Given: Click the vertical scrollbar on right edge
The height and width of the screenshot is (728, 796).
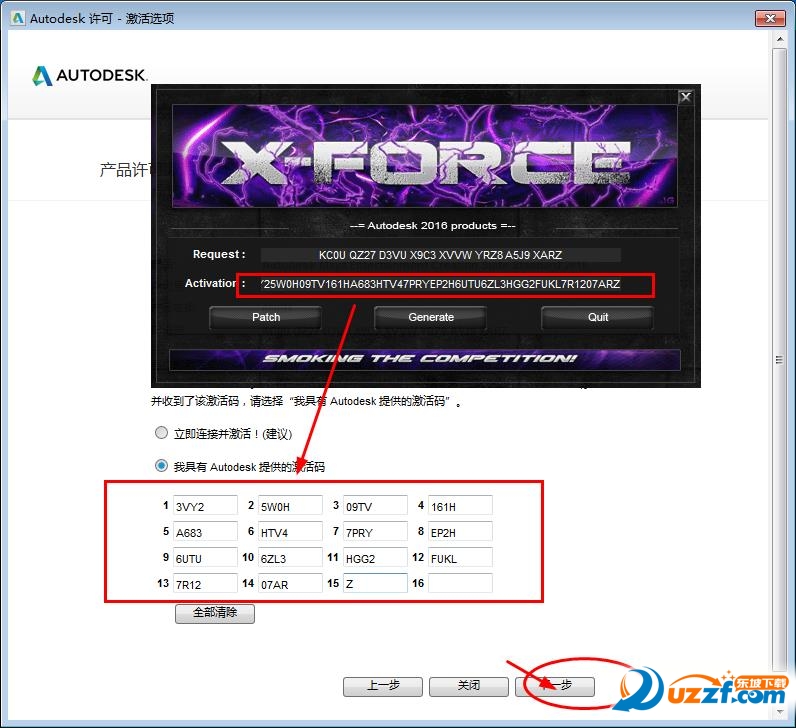Looking at the screenshot, I should tap(779, 360).
